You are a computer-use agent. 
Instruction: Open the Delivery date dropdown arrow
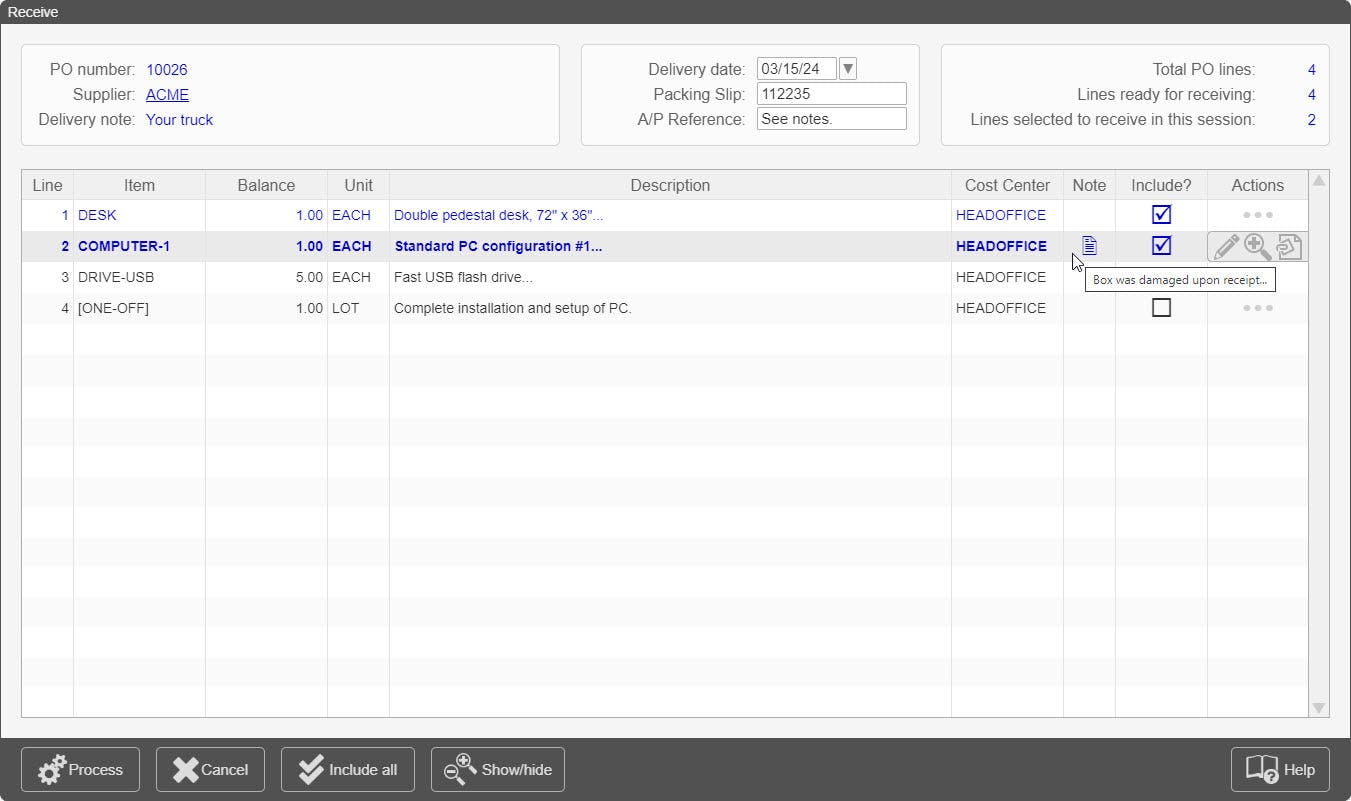point(846,68)
